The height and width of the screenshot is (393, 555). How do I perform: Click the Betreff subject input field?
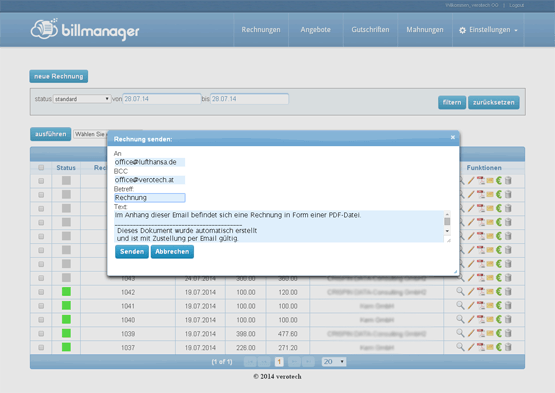click(x=150, y=198)
